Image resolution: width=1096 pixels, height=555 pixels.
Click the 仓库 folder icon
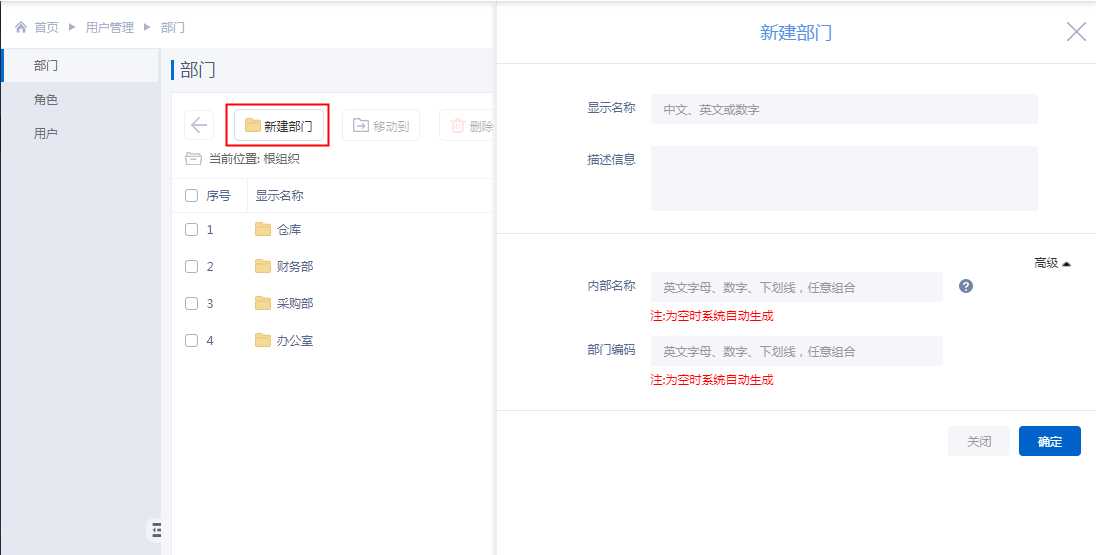[263, 230]
